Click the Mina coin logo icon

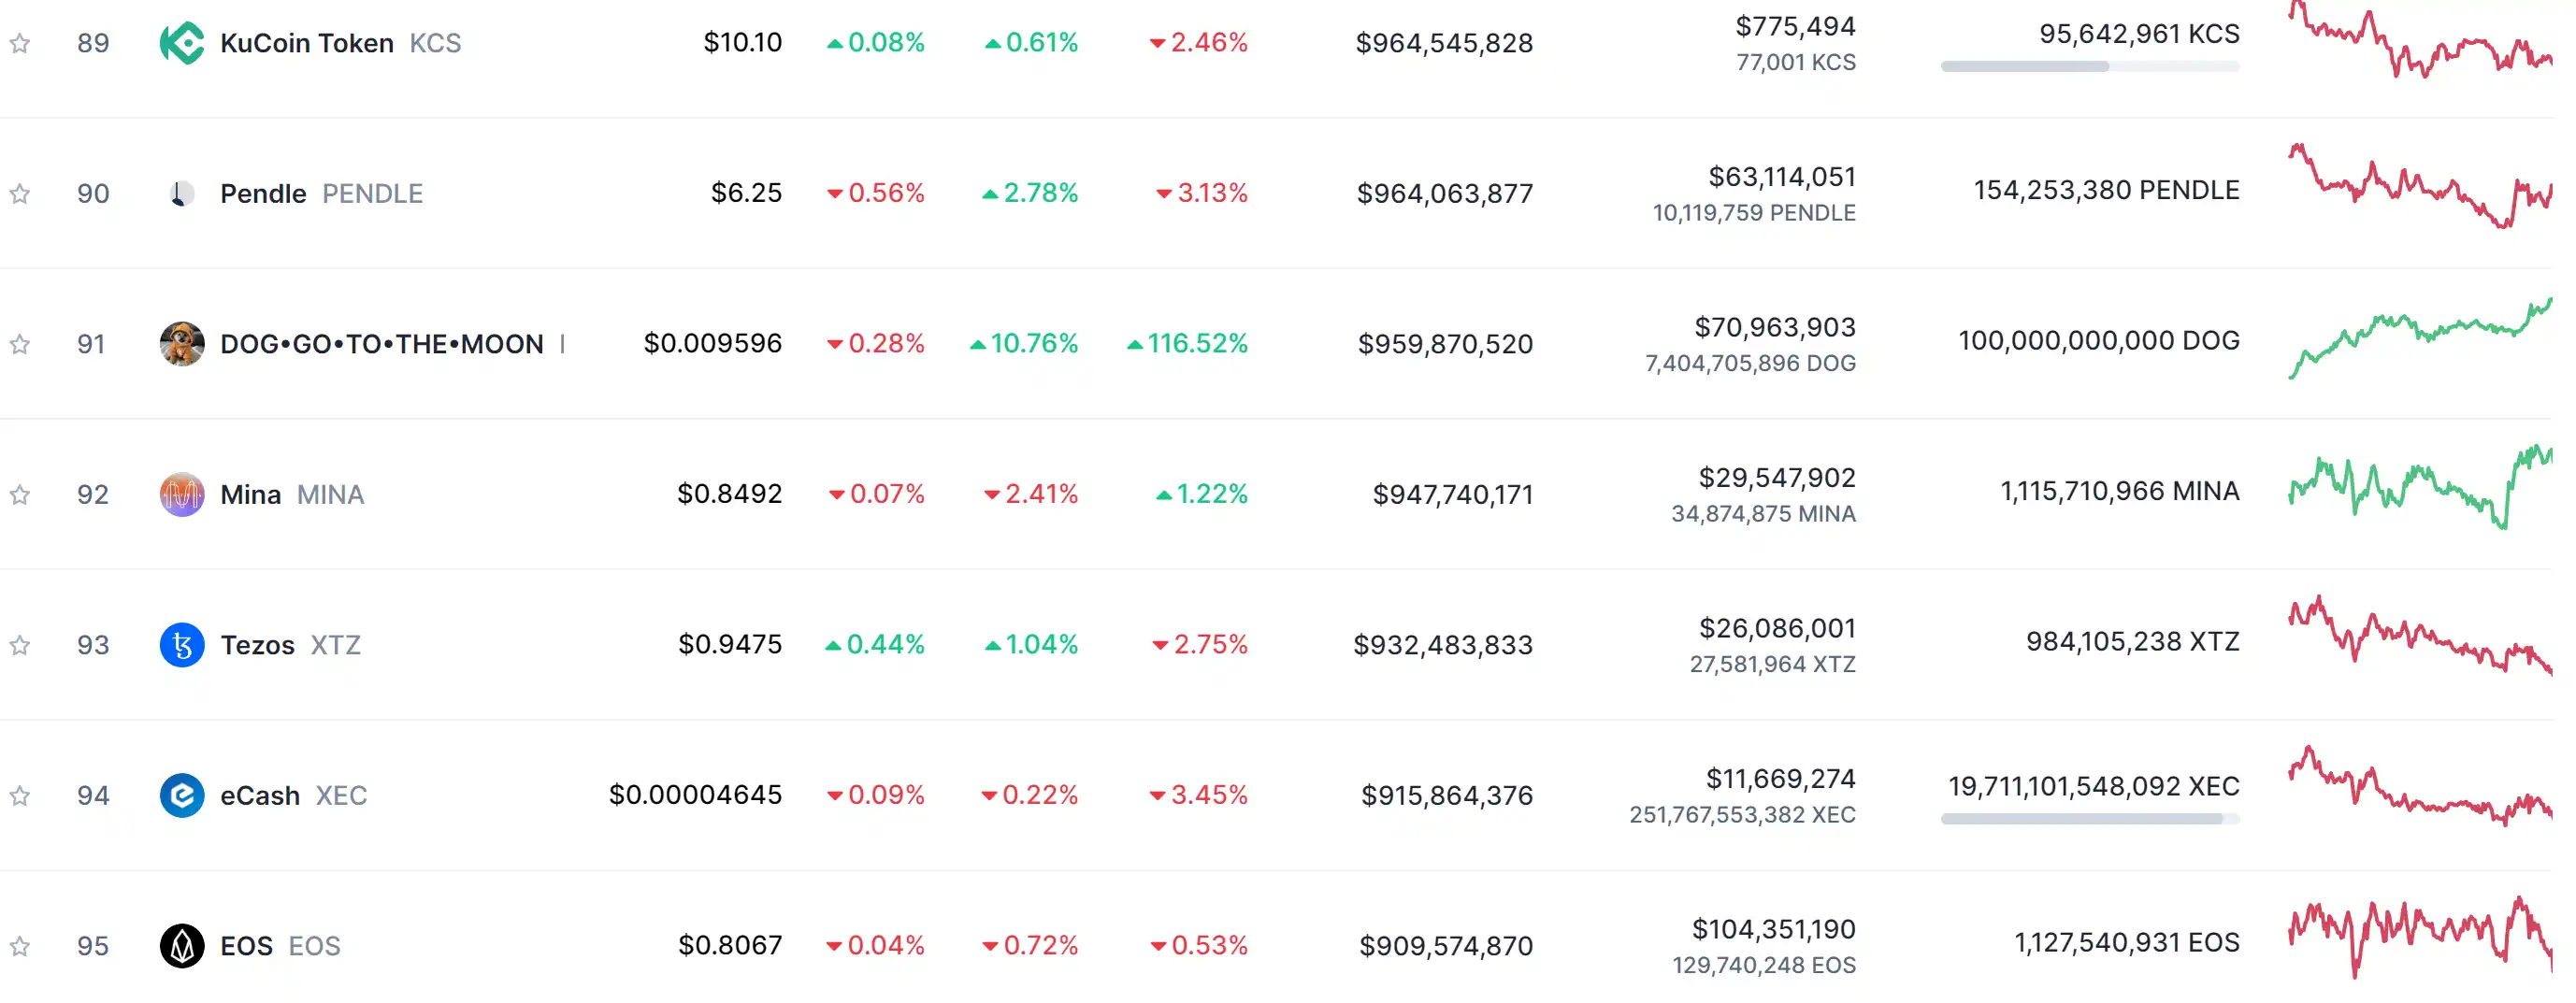pos(182,494)
